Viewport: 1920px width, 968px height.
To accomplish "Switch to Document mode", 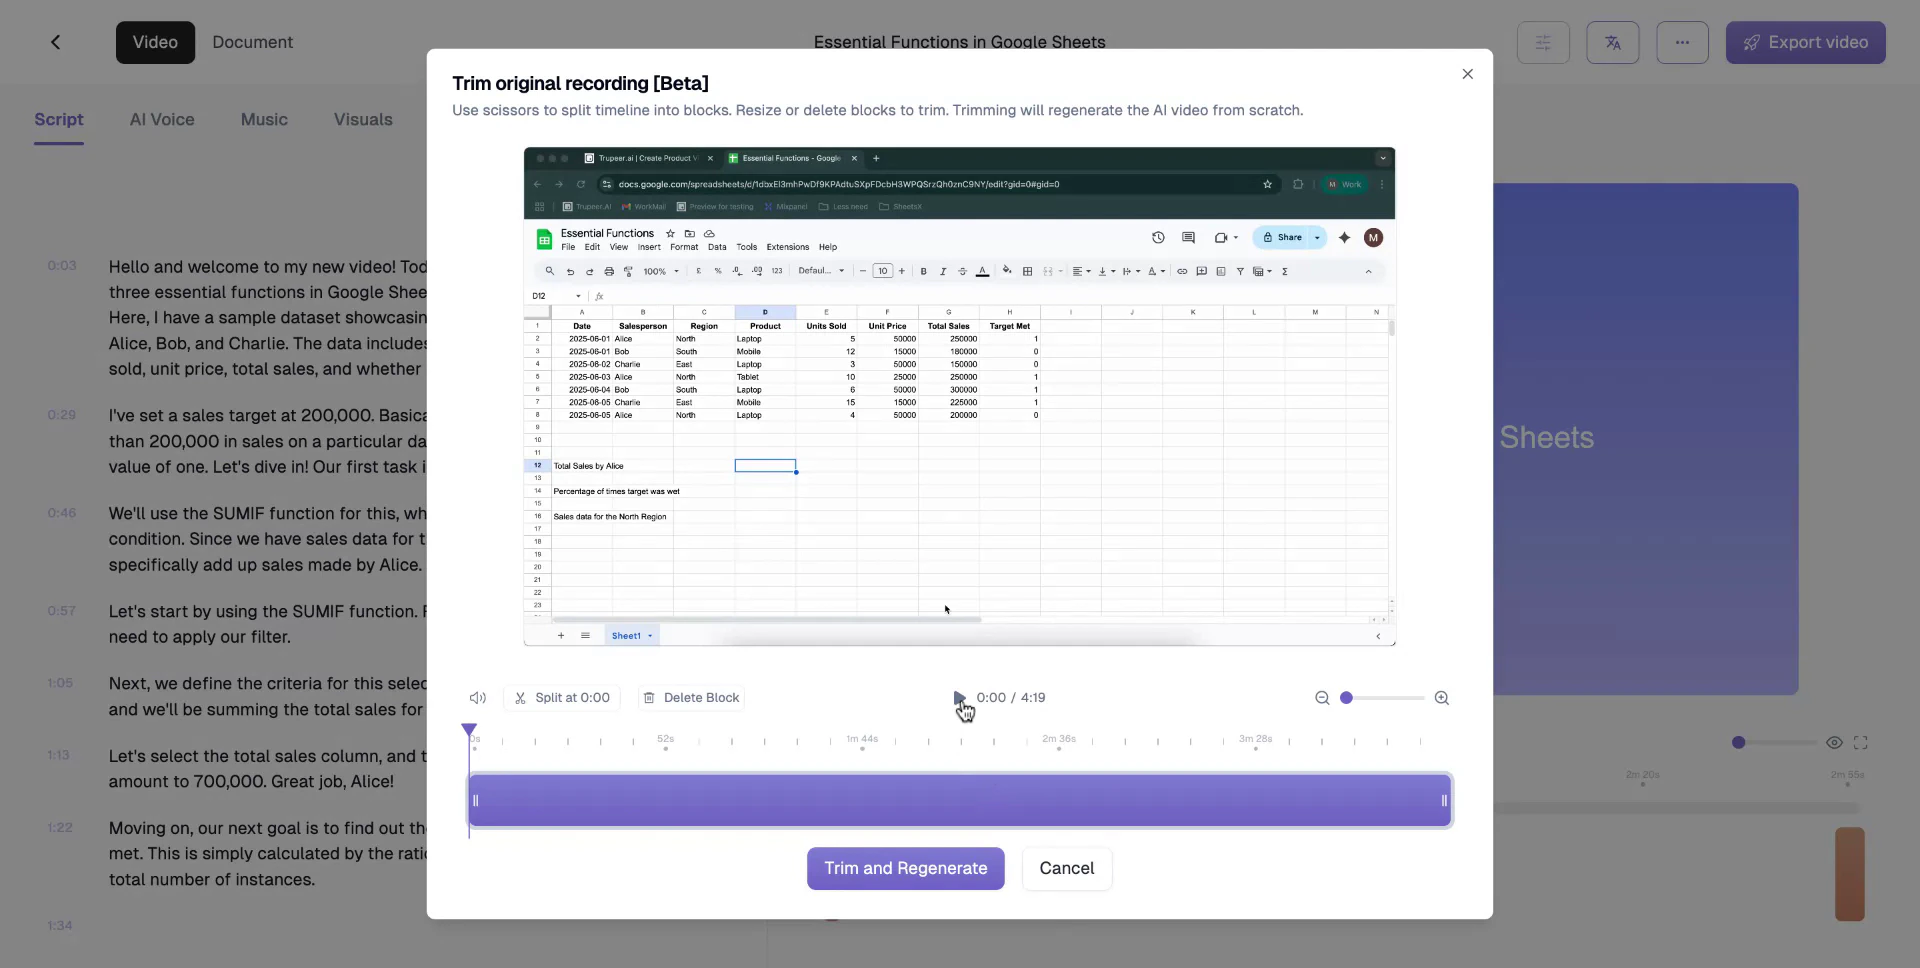I will [251, 42].
